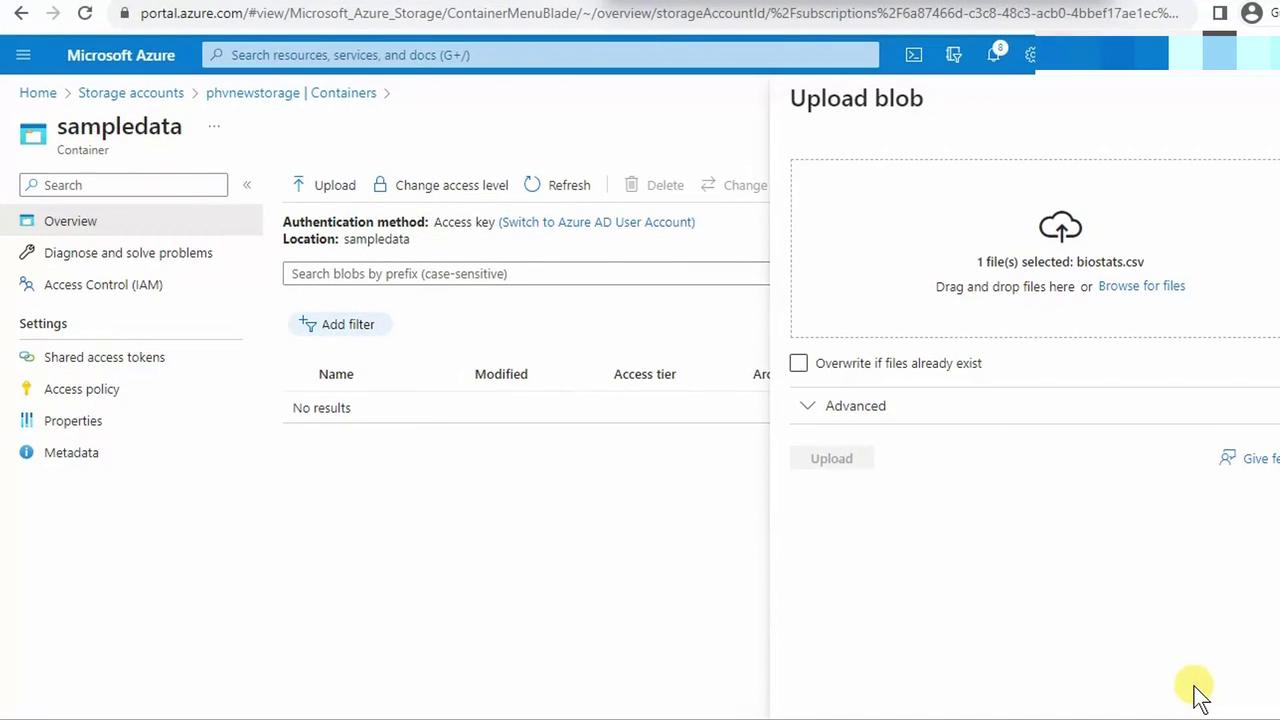Screen dimensions: 1280x720
Task: Click the 'No results' text
Action: click(x=322, y=408)
